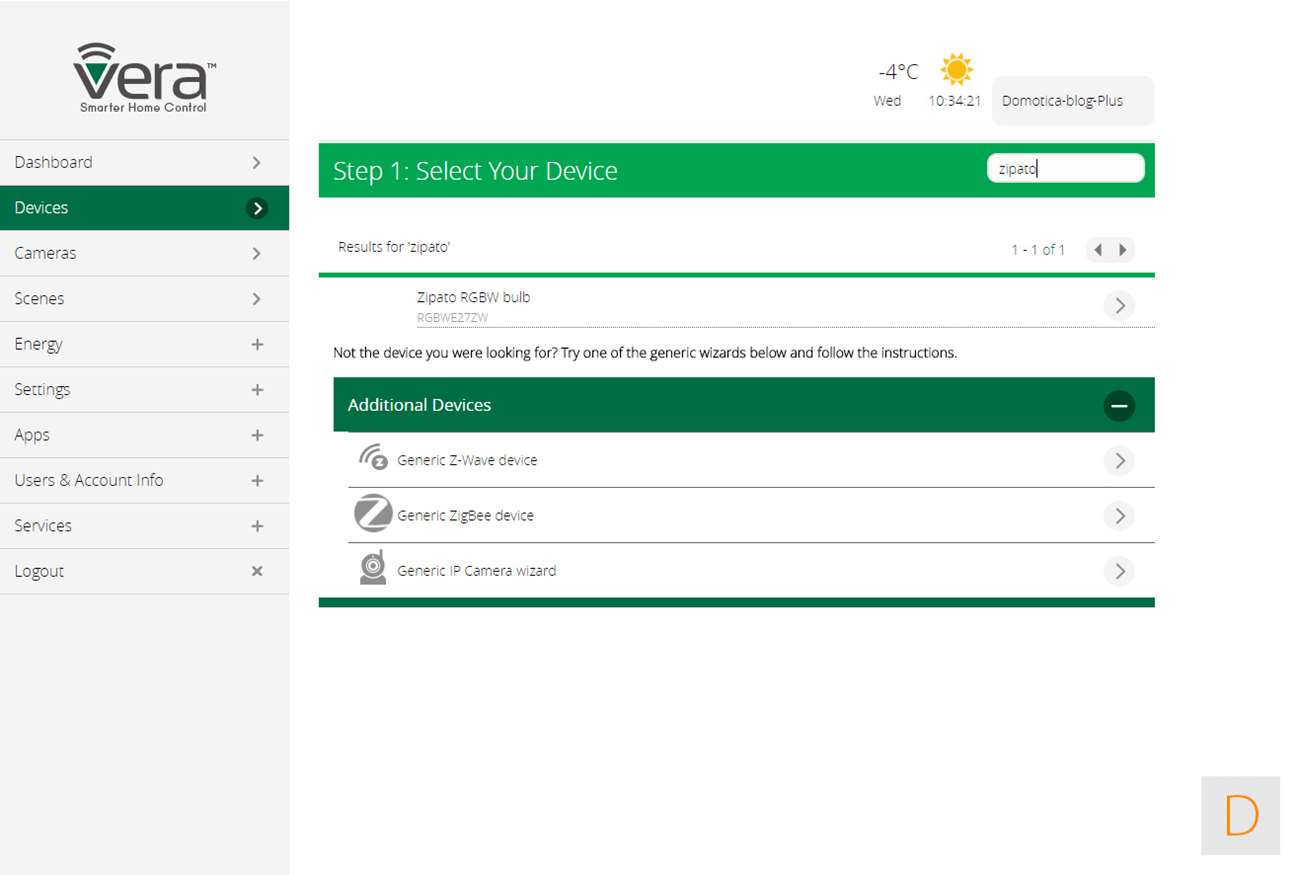Go to previous results page arrow

1098,250
